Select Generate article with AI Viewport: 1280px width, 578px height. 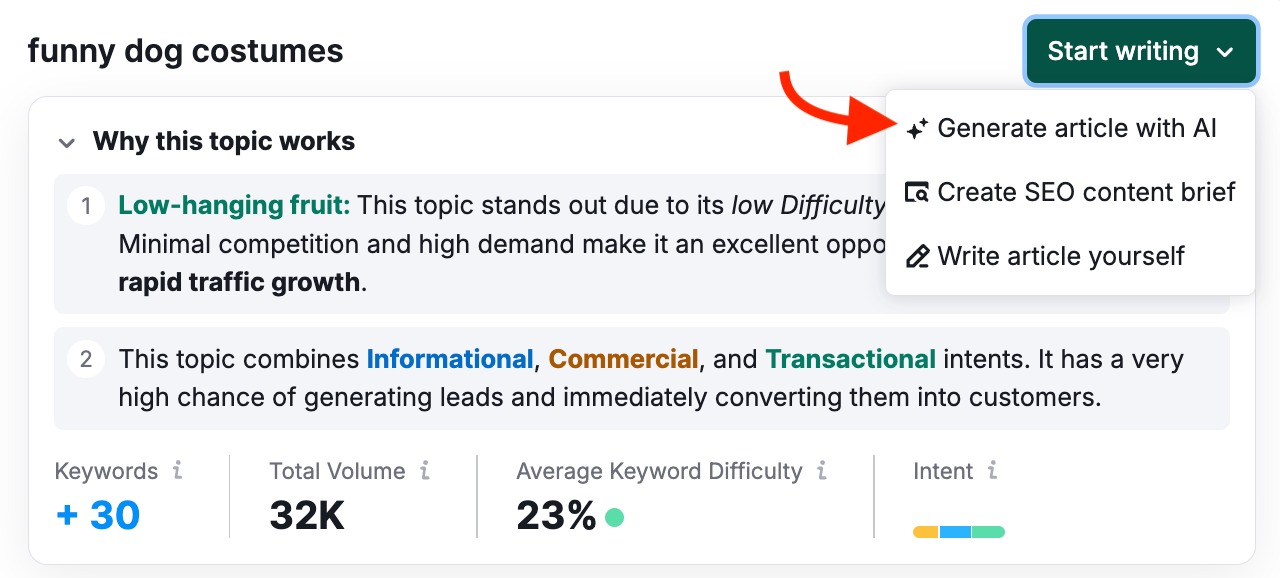[1076, 129]
